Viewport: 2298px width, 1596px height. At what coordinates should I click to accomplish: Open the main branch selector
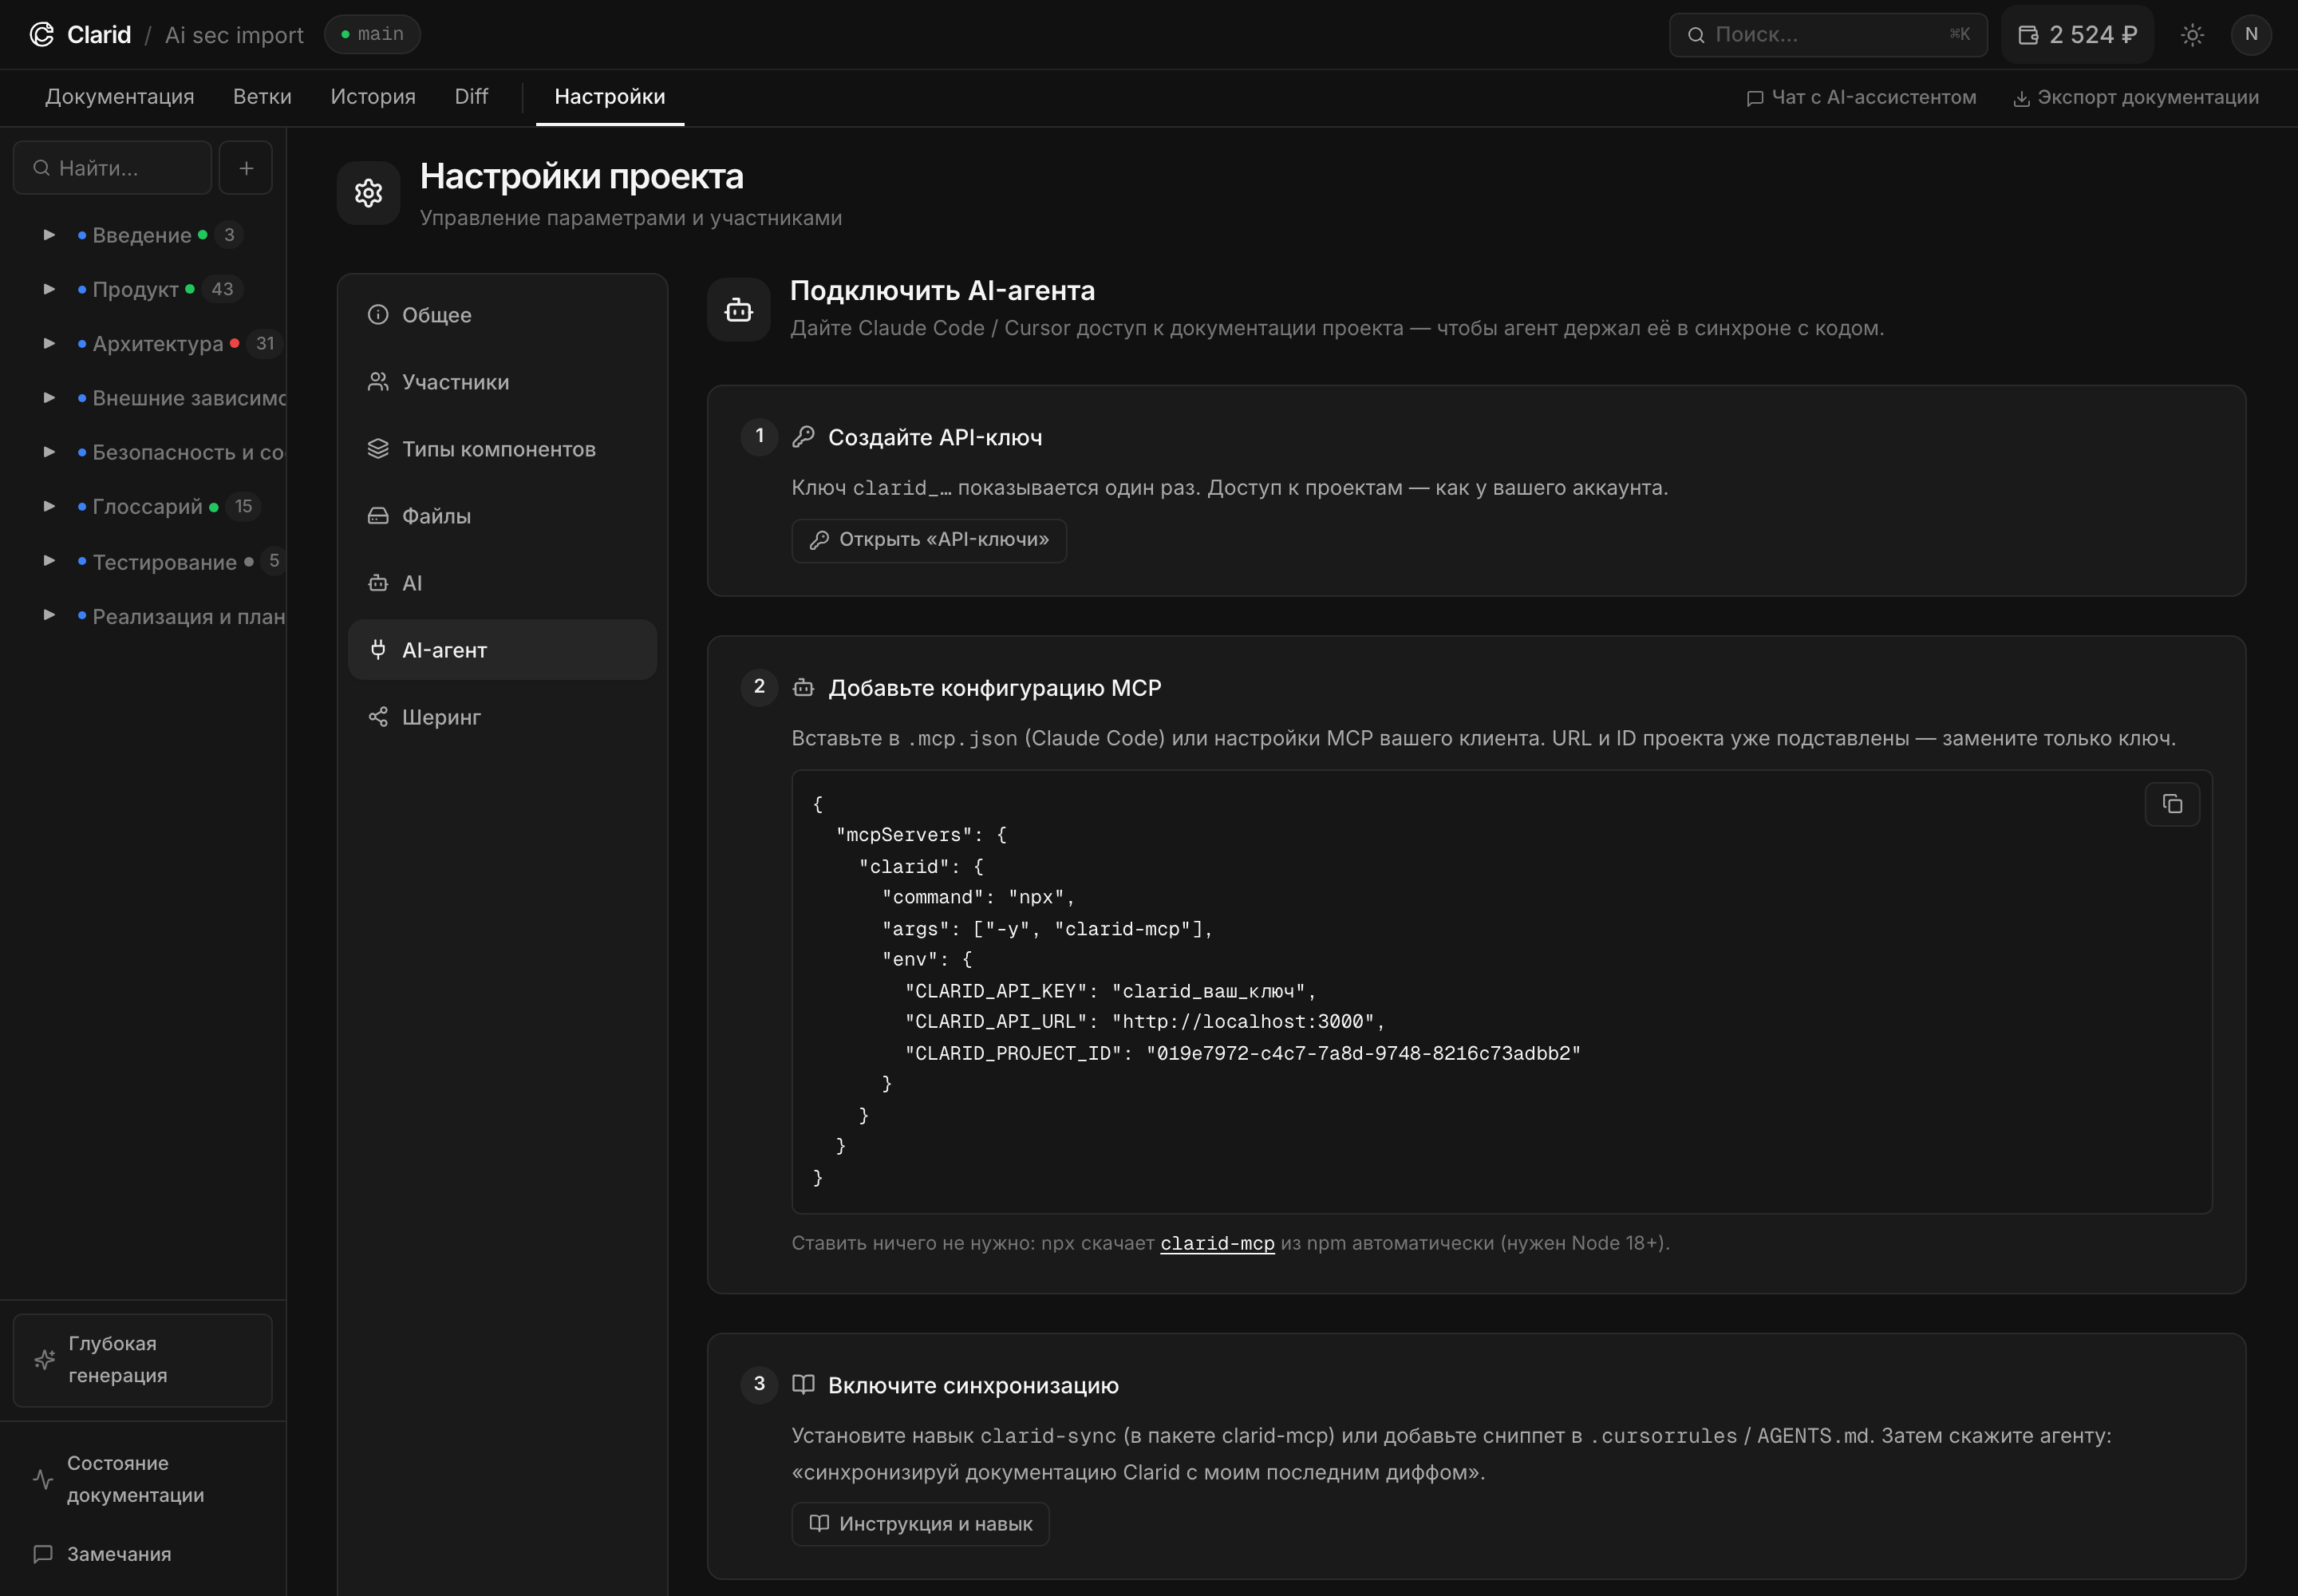coord(372,34)
